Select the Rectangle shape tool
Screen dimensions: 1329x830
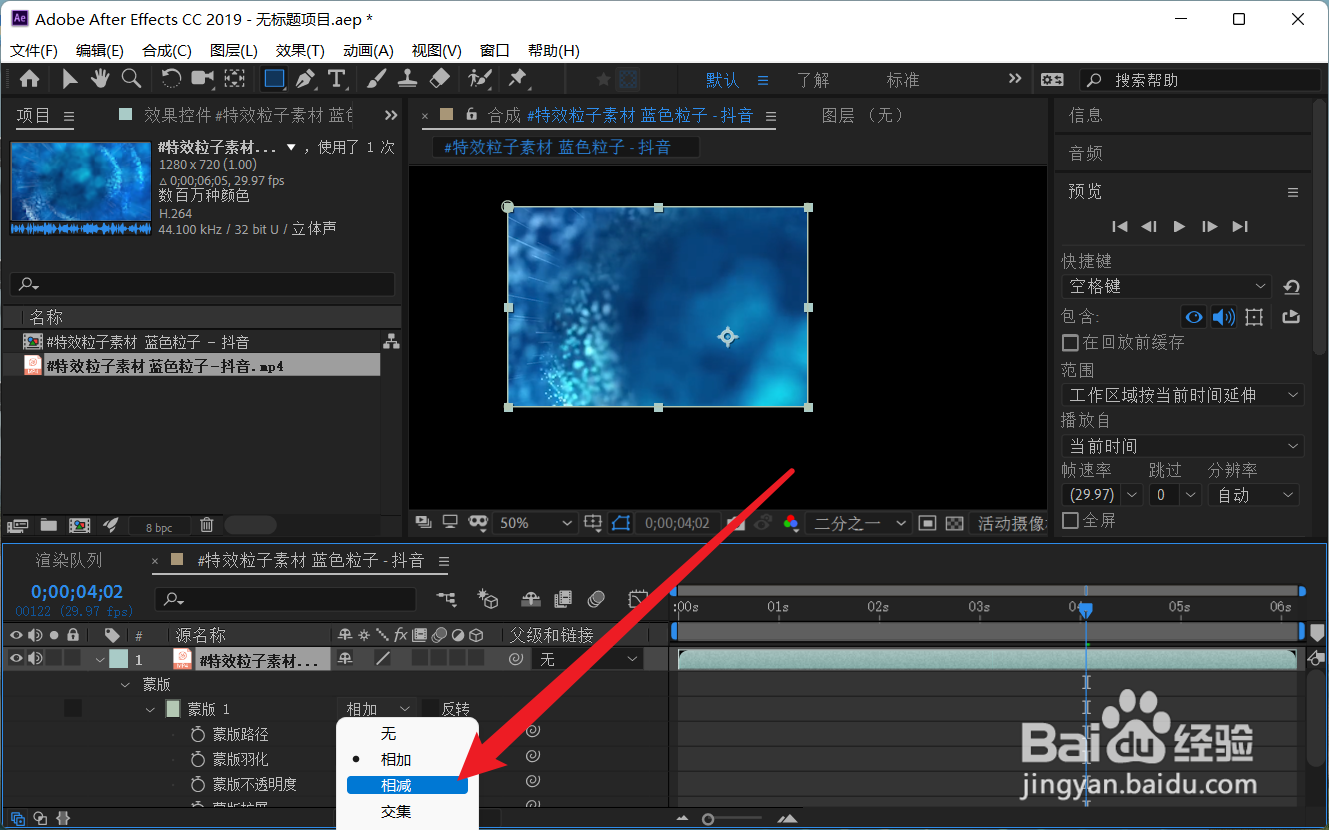tap(274, 79)
